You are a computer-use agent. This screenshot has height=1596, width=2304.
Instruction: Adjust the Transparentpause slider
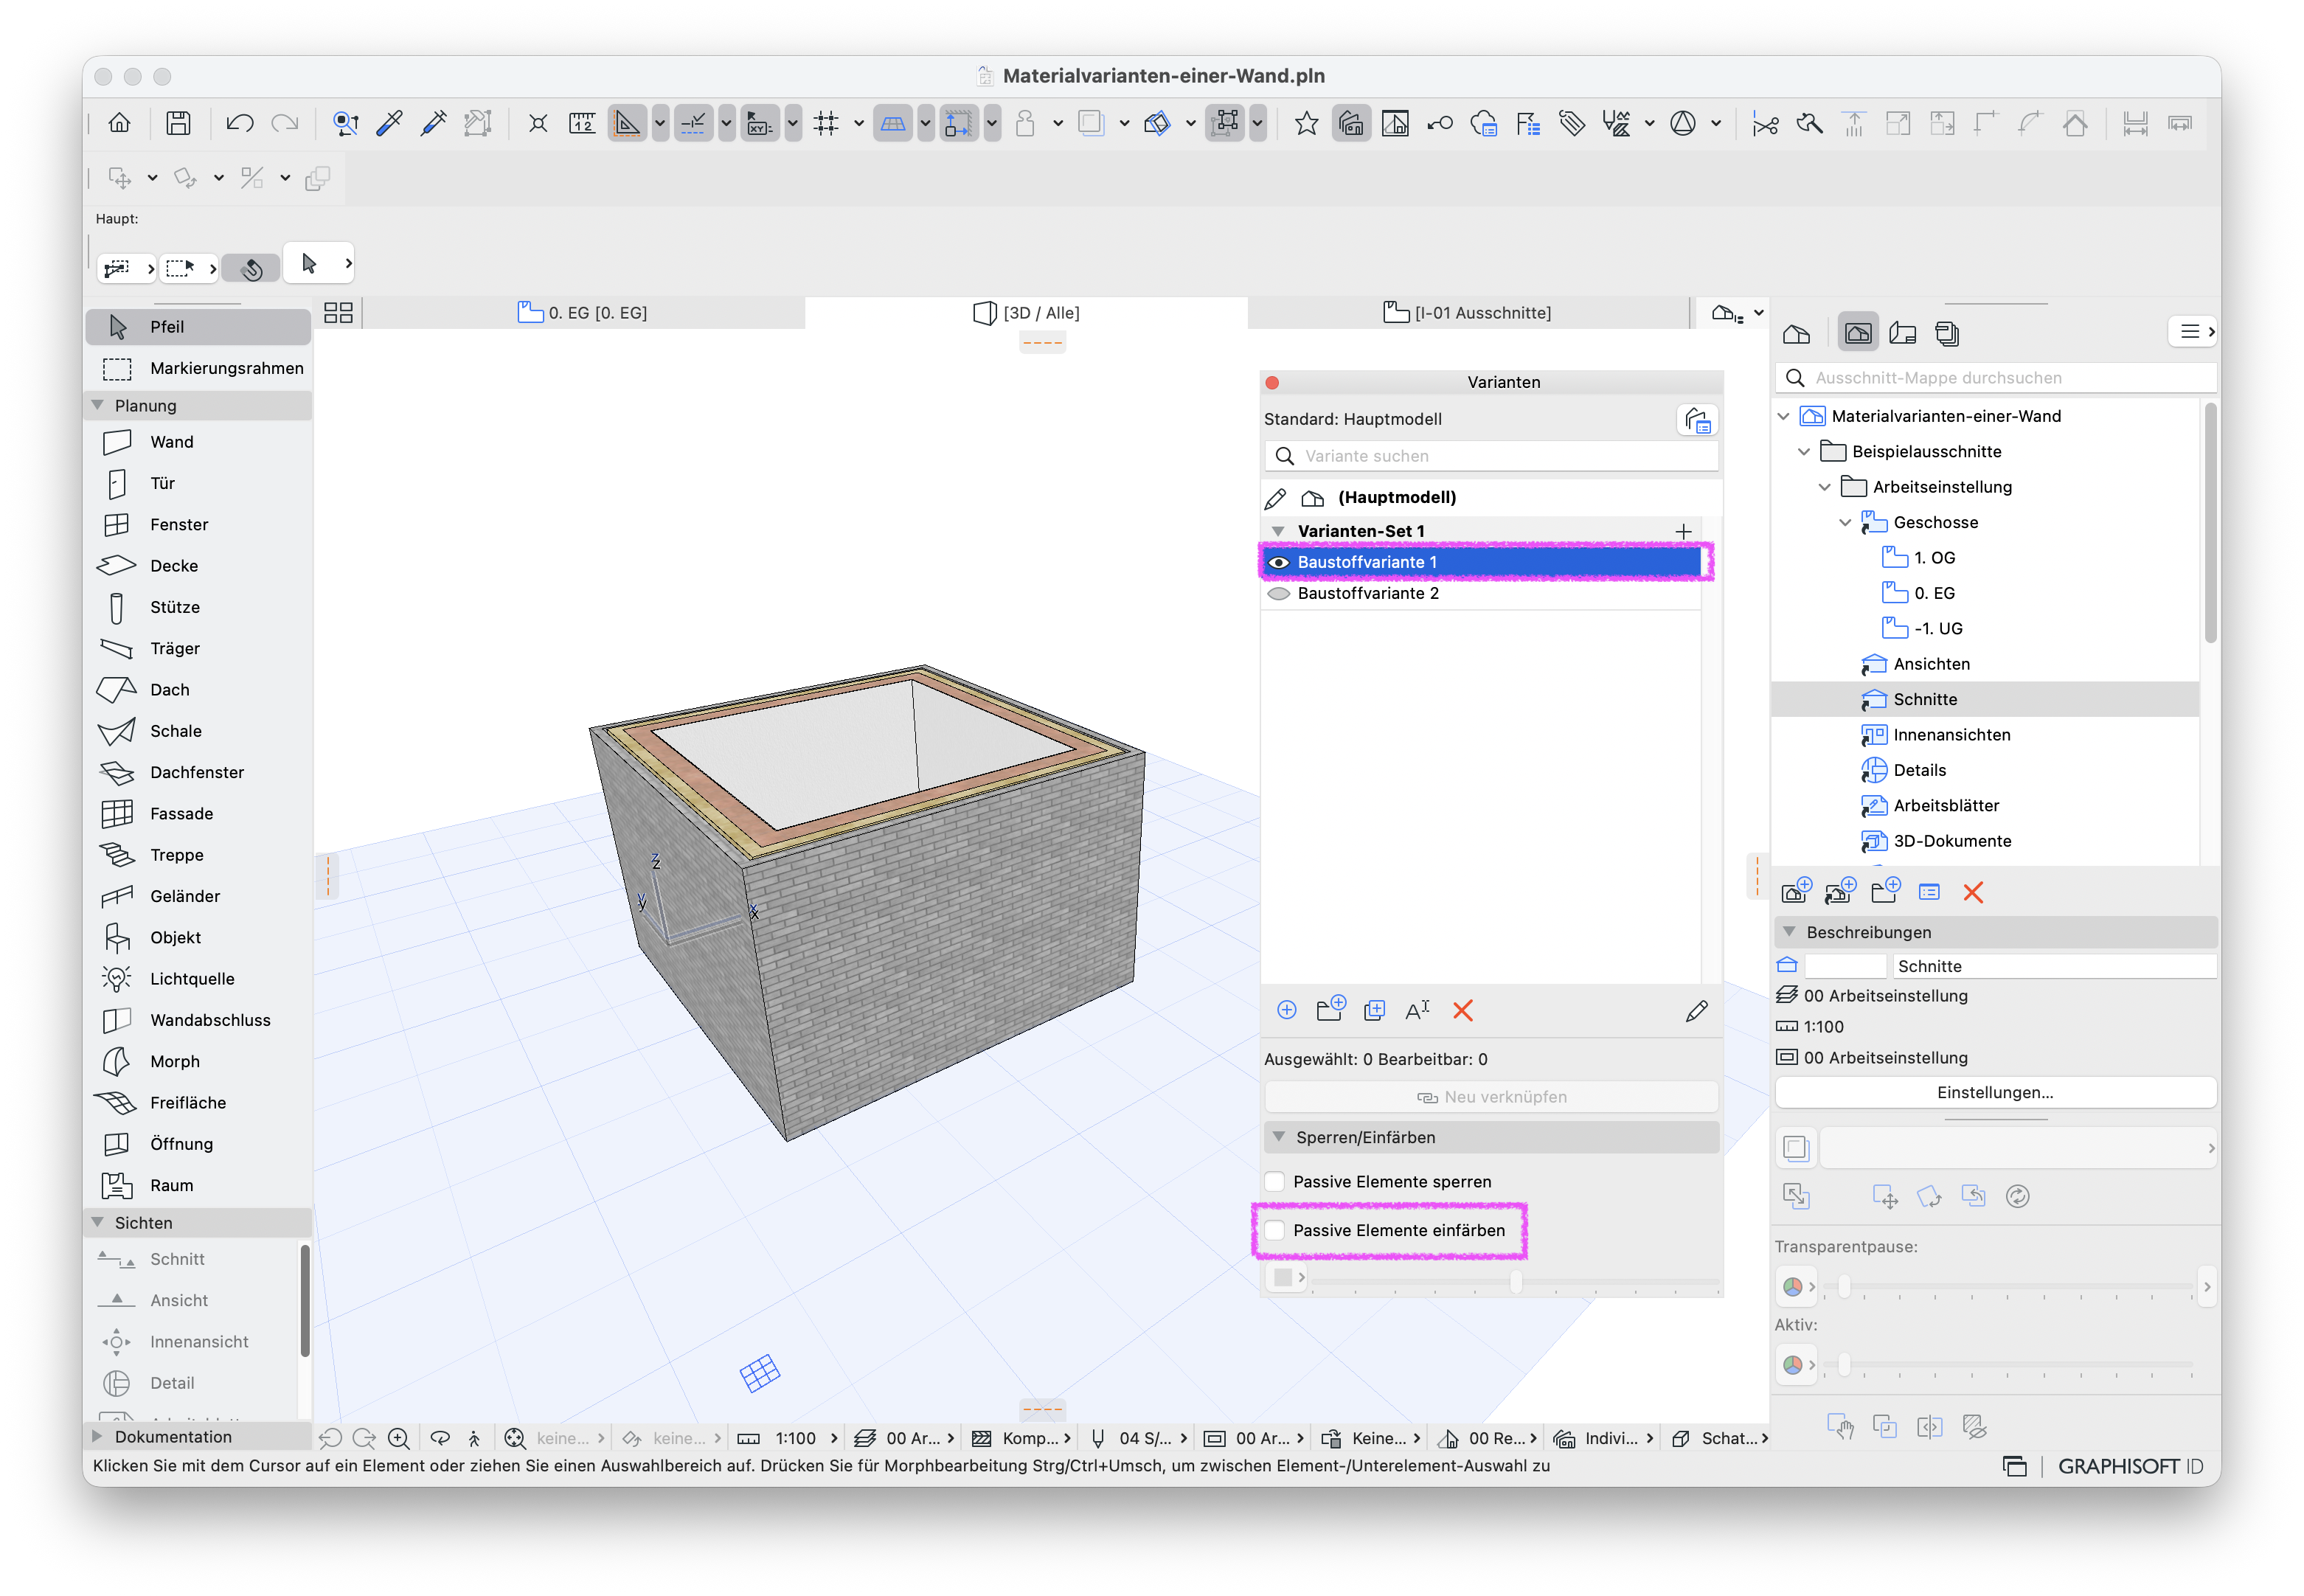1844,1287
